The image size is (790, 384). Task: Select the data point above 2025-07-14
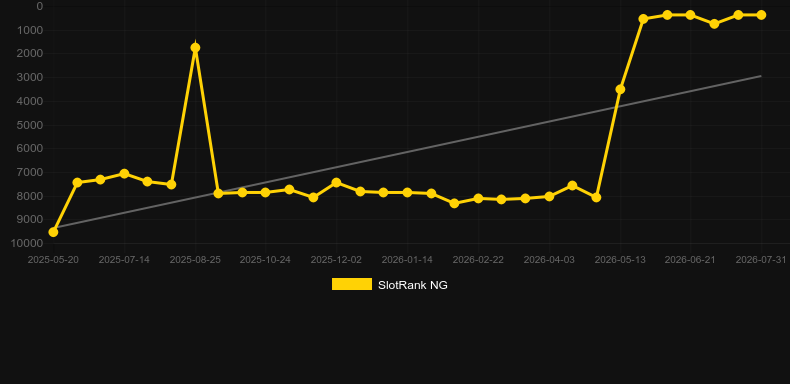[x=124, y=173]
